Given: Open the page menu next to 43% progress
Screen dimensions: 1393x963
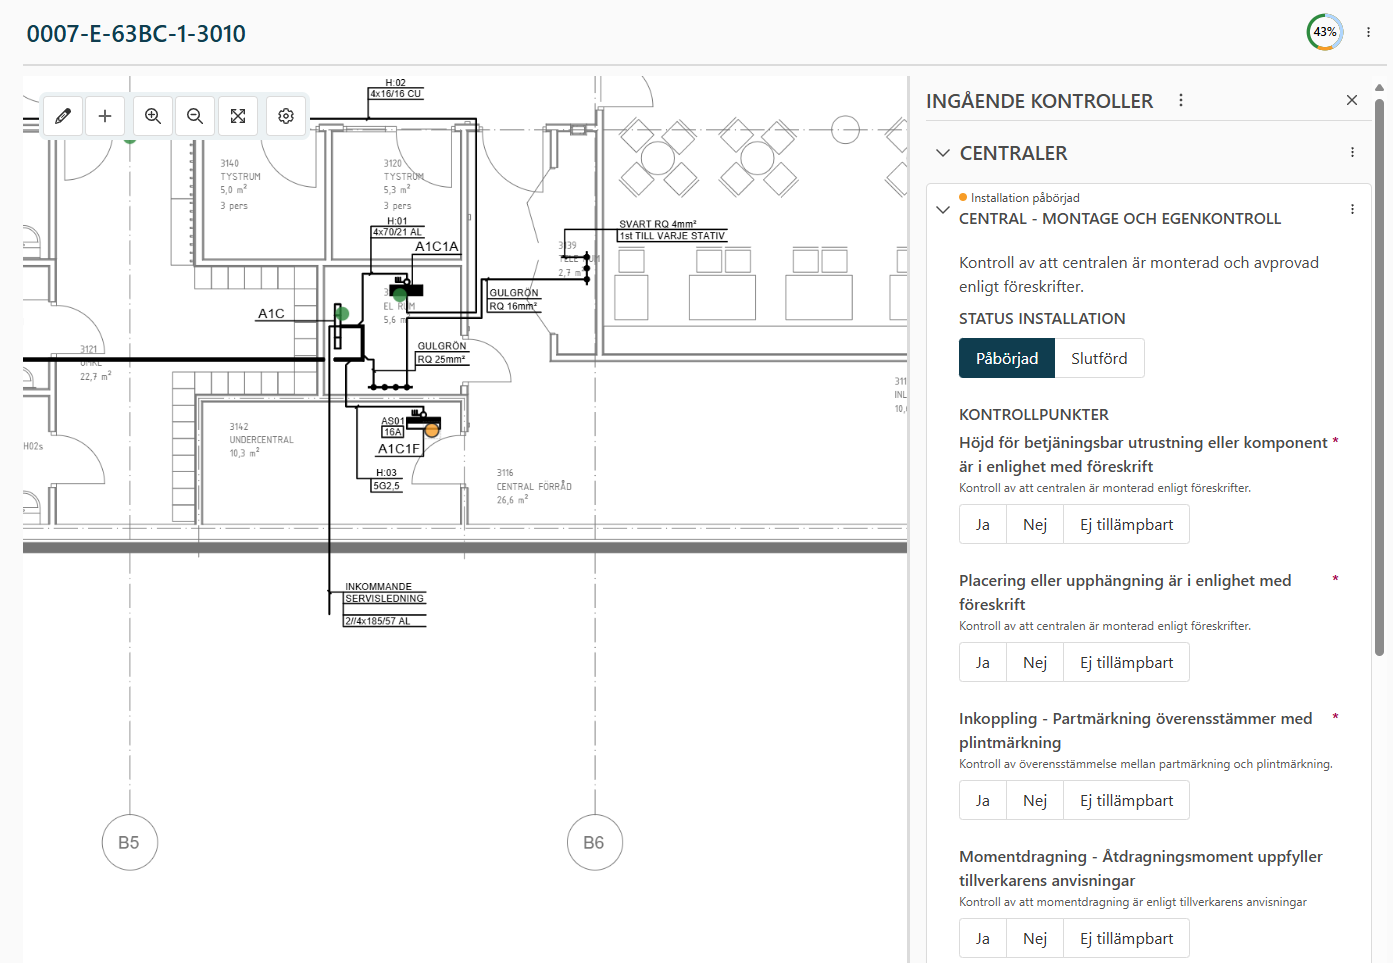Looking at the screenshot, I should 1368,32.
